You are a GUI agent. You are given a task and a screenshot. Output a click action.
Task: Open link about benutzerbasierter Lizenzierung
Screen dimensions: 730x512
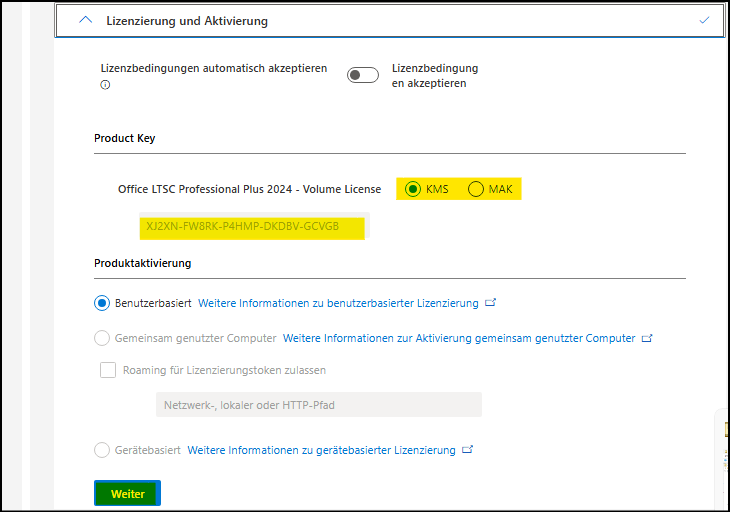pos(338,303)
